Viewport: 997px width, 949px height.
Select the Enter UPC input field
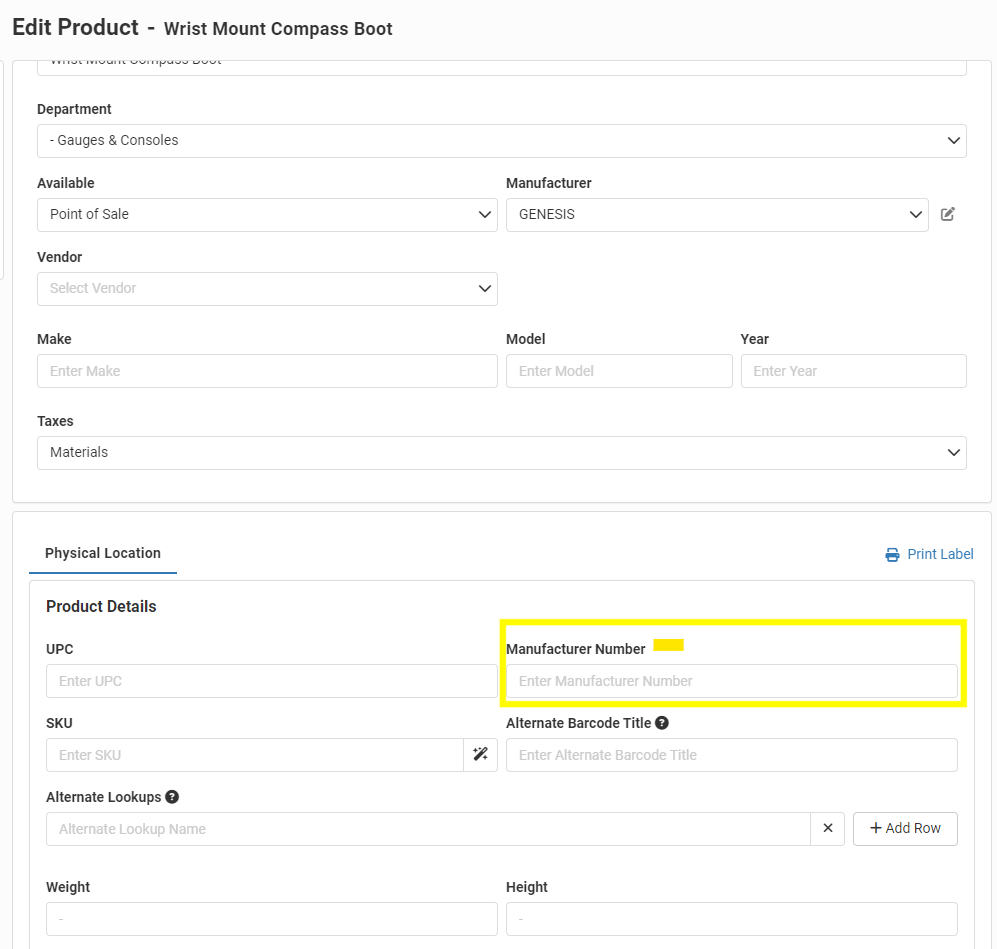271,681
